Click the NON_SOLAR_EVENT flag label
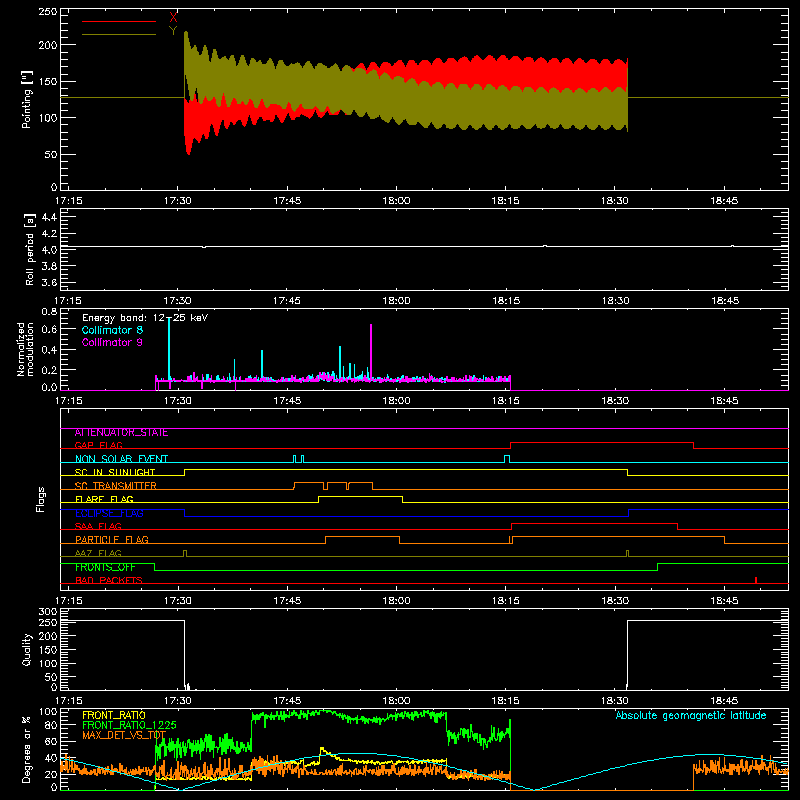The width and height of the screenshot is (800, 800). [121, 459]
